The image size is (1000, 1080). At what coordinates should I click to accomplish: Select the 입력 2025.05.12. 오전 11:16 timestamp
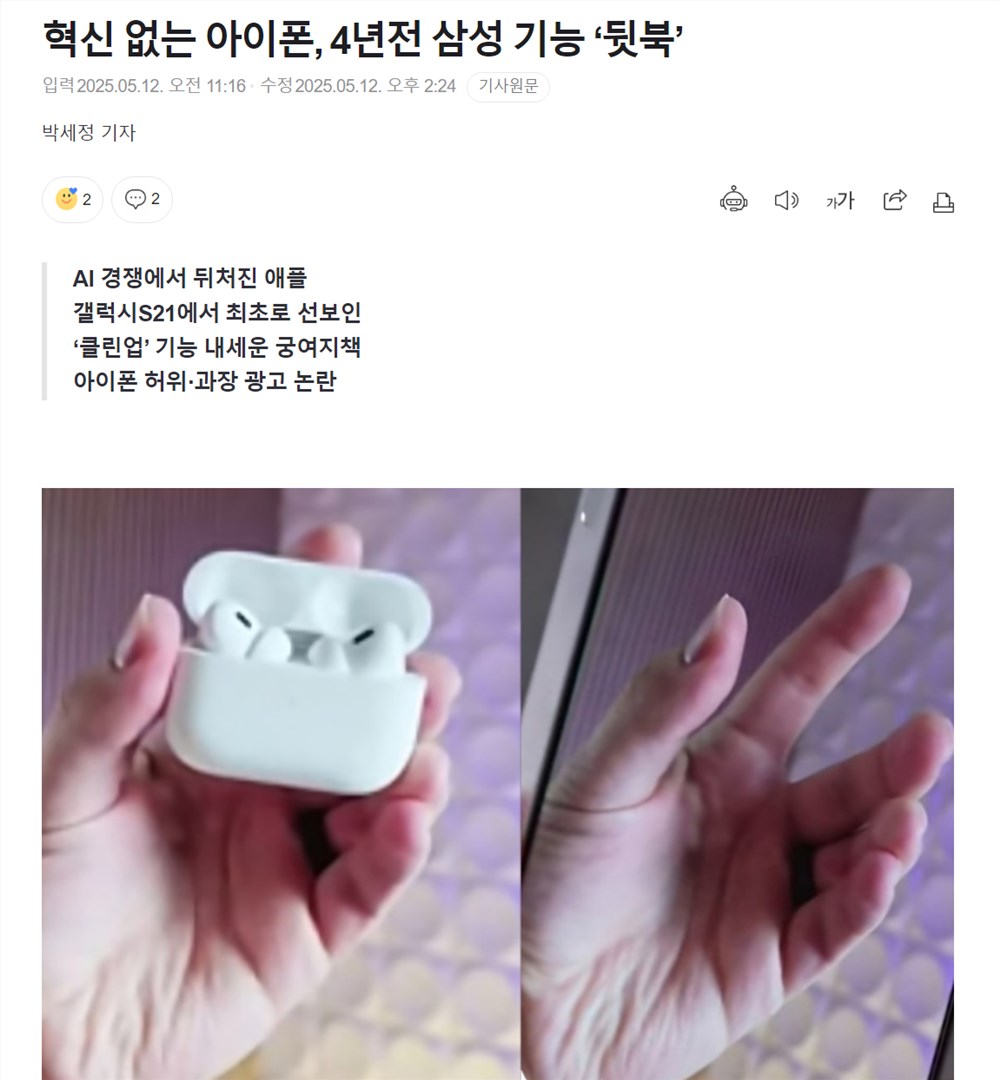point(144,86)
